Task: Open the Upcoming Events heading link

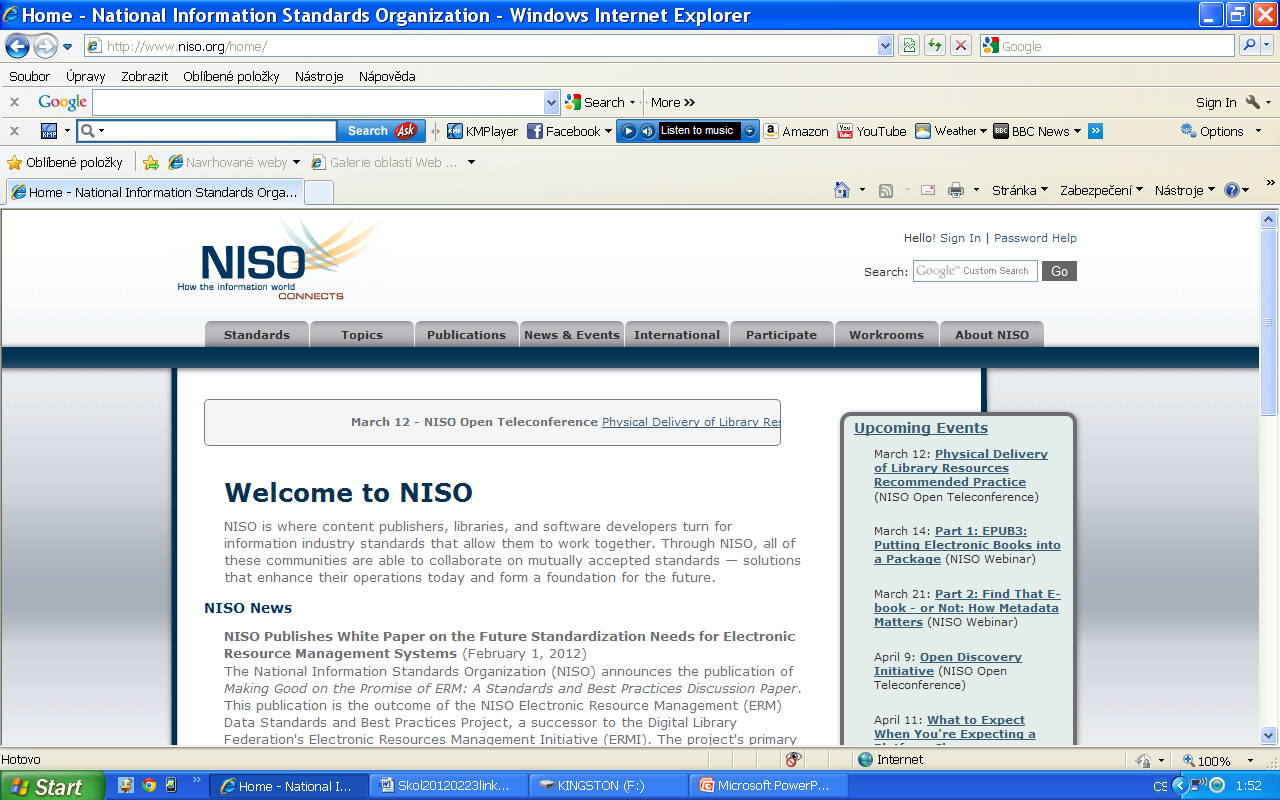Action: (921, 428)
